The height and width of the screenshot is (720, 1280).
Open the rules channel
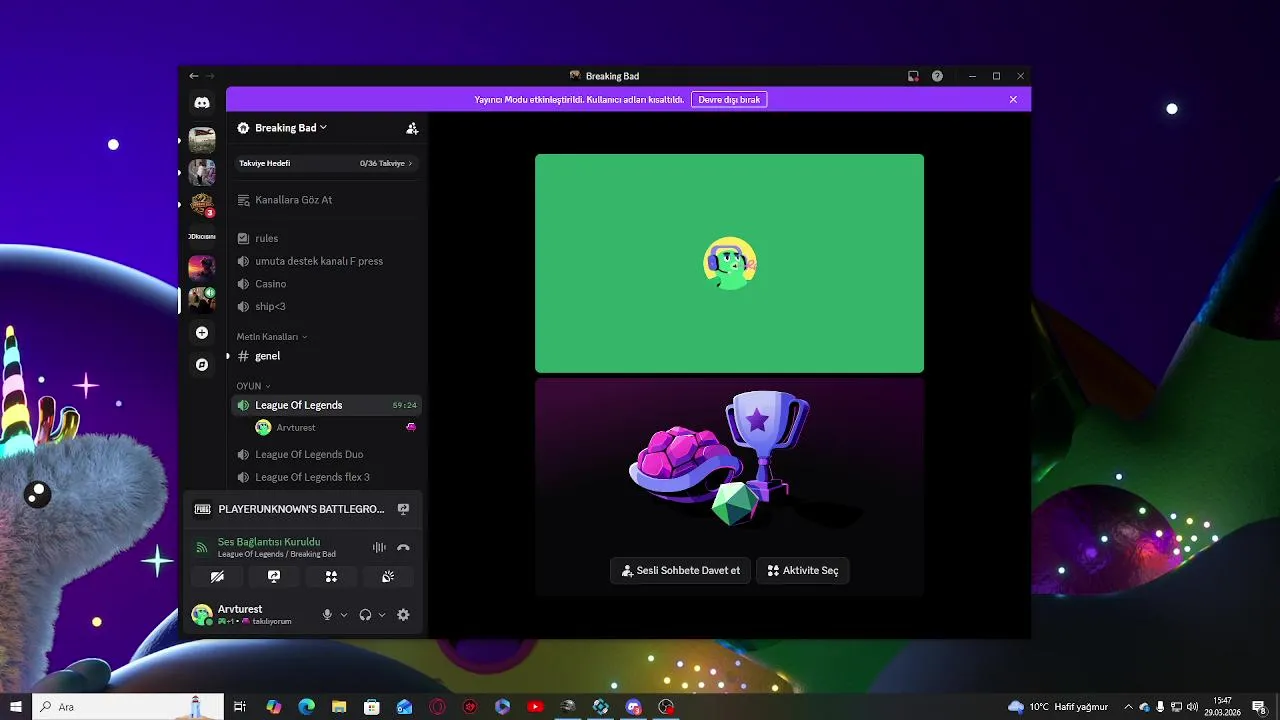tap(326, 238)
